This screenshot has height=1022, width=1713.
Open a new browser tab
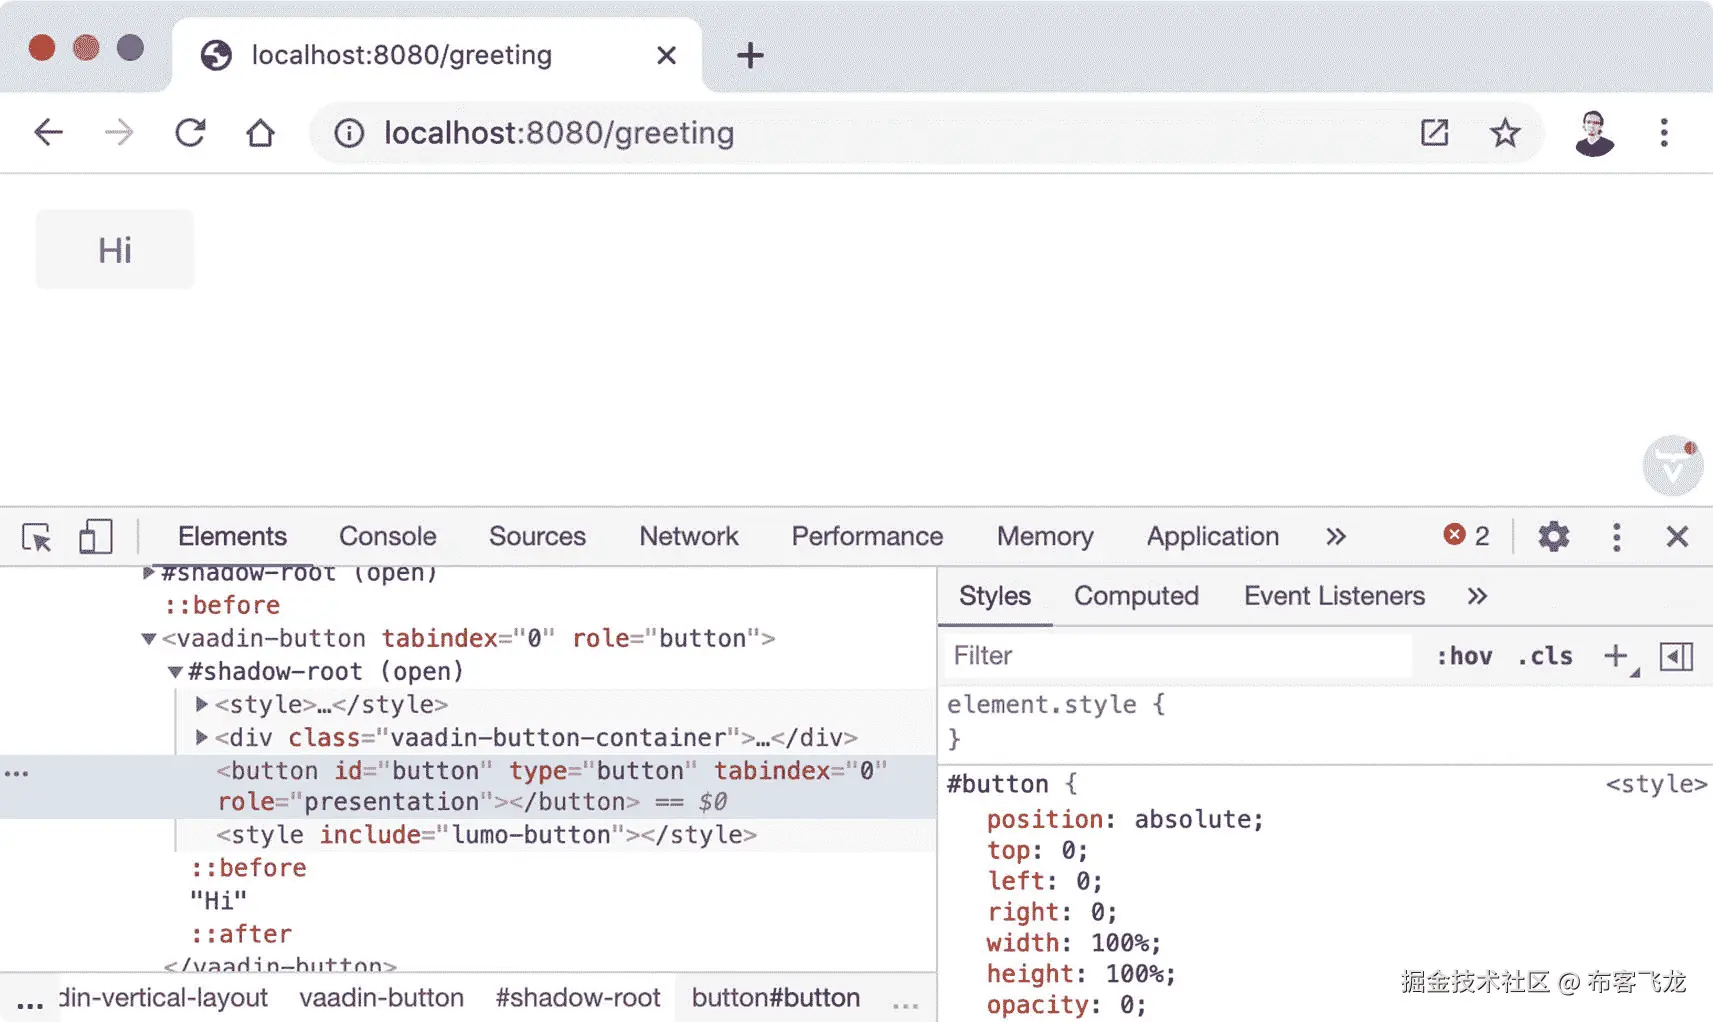coord(750,56)
